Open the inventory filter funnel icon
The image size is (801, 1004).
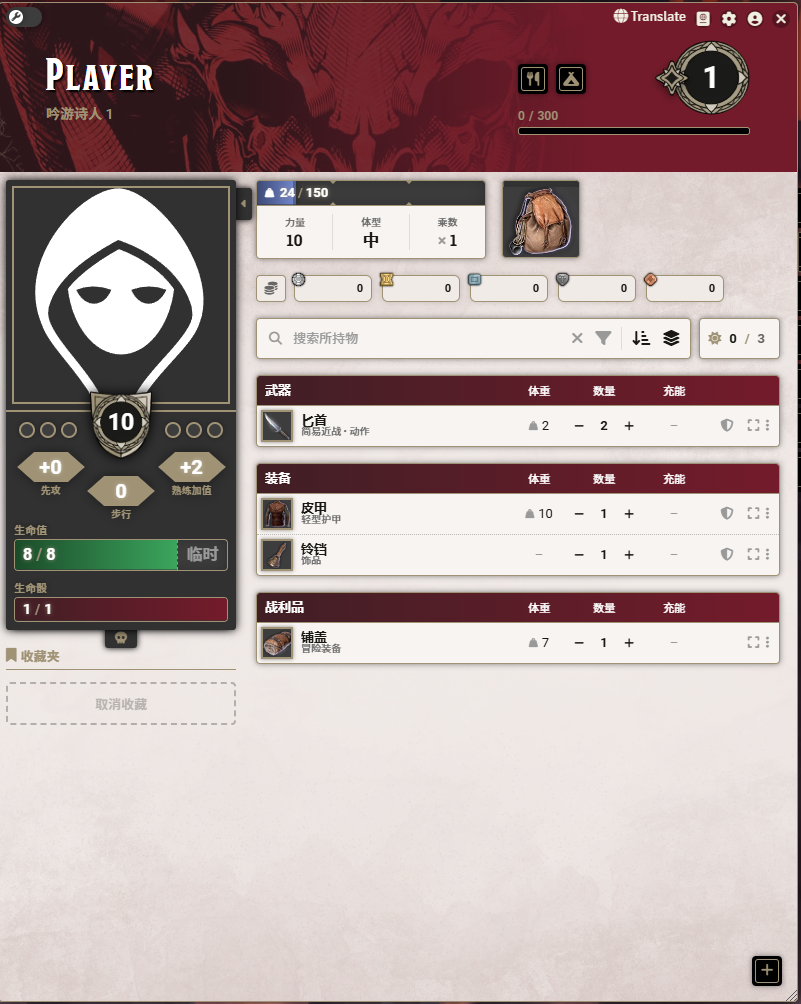click(x=603, y=338)
